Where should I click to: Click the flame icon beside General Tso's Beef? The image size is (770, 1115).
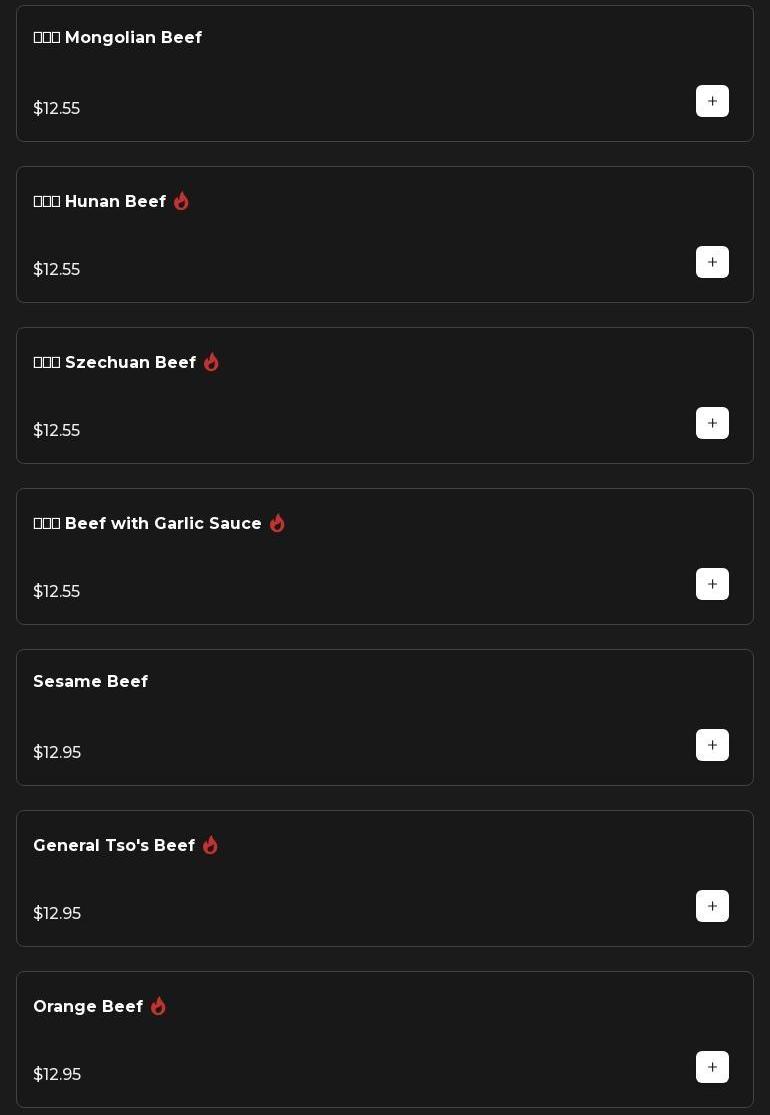[210, 845]
